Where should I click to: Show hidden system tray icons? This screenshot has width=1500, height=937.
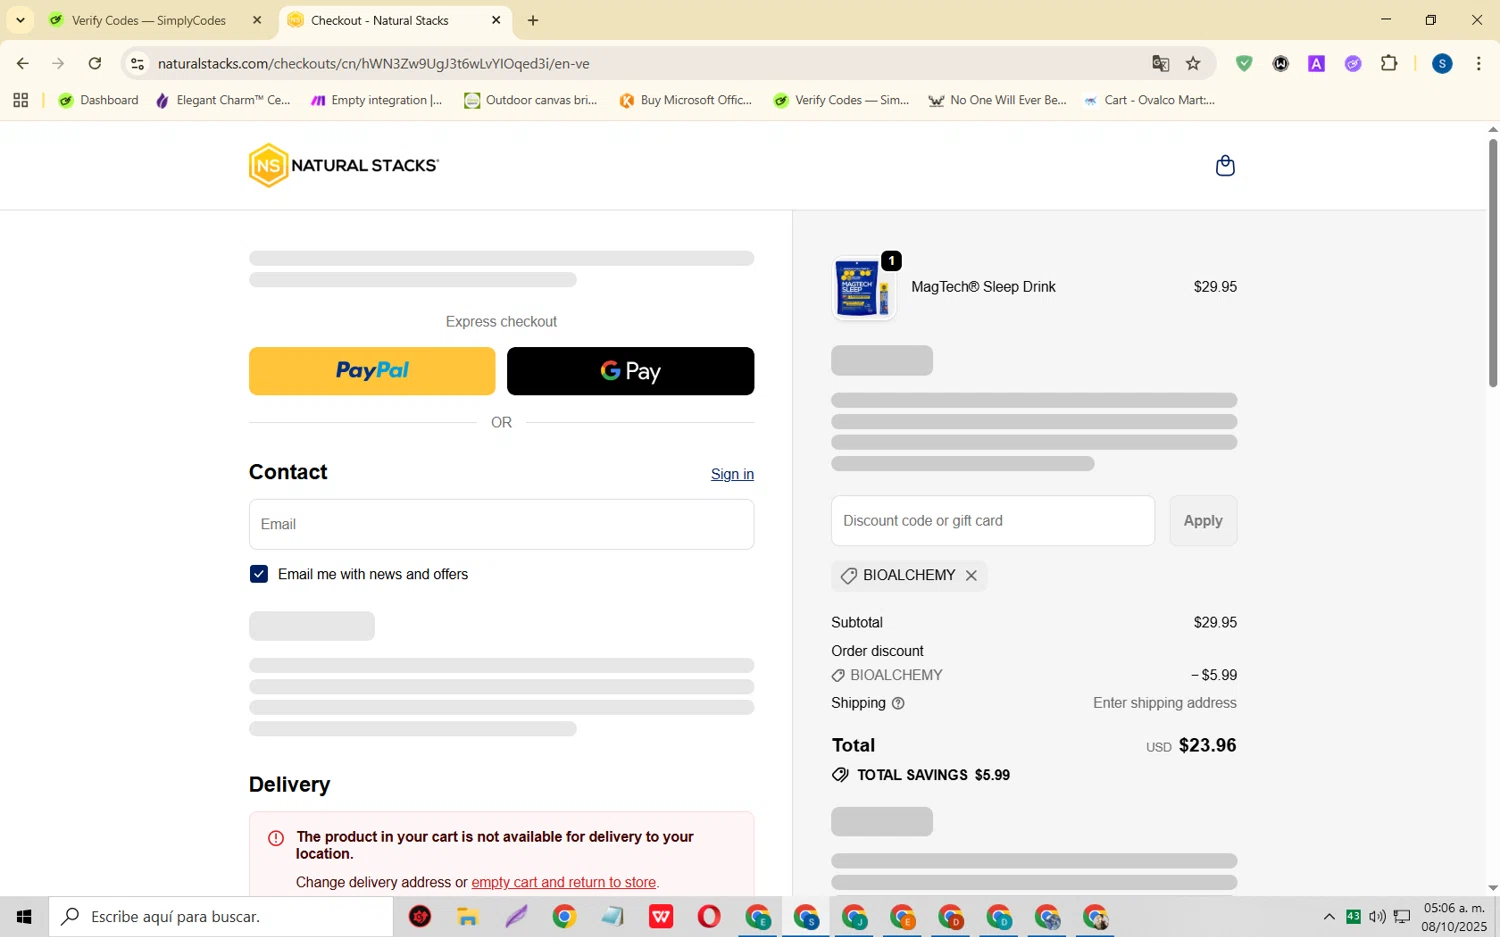[x=1329, y=917]
